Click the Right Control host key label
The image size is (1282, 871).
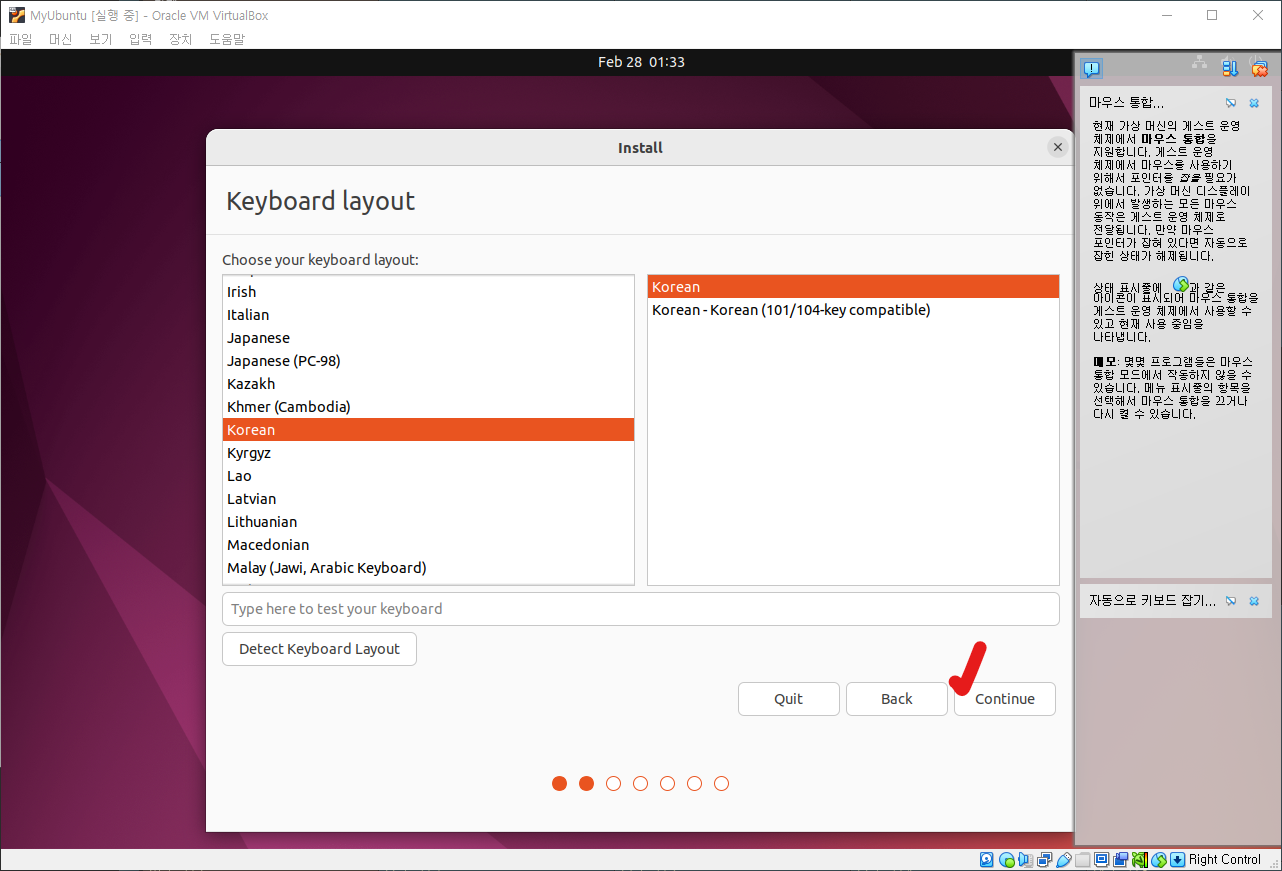(1225, 860)
